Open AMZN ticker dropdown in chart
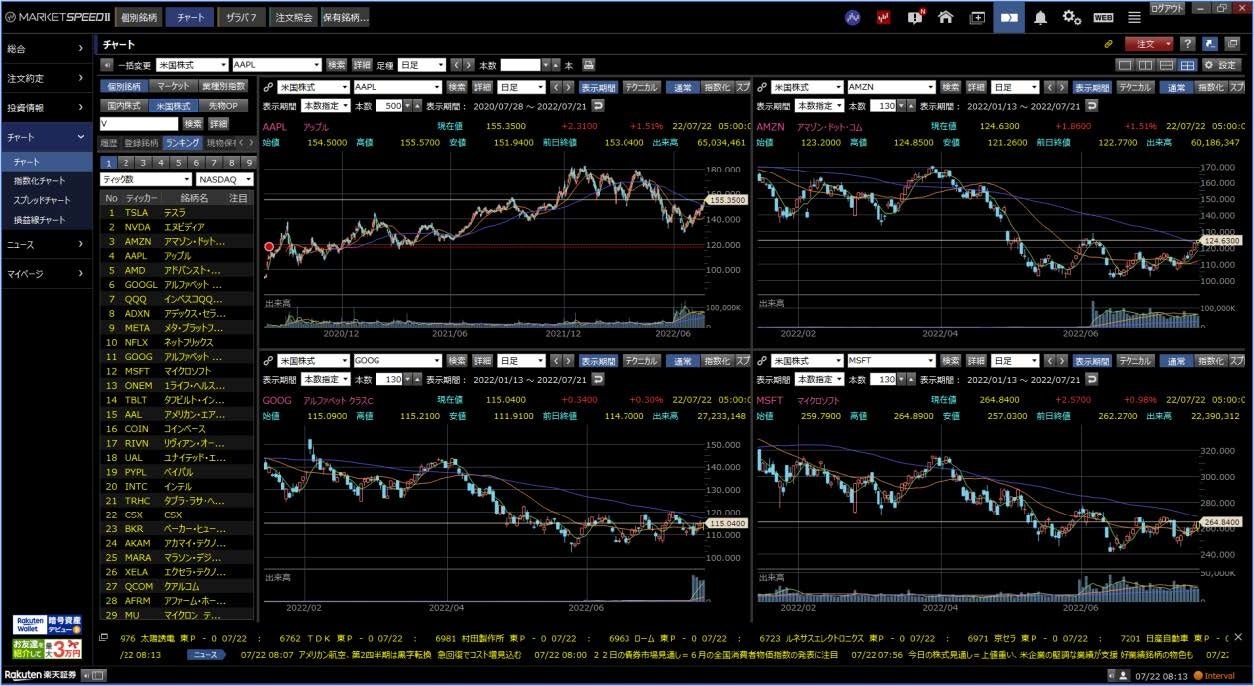 [890, 87]
